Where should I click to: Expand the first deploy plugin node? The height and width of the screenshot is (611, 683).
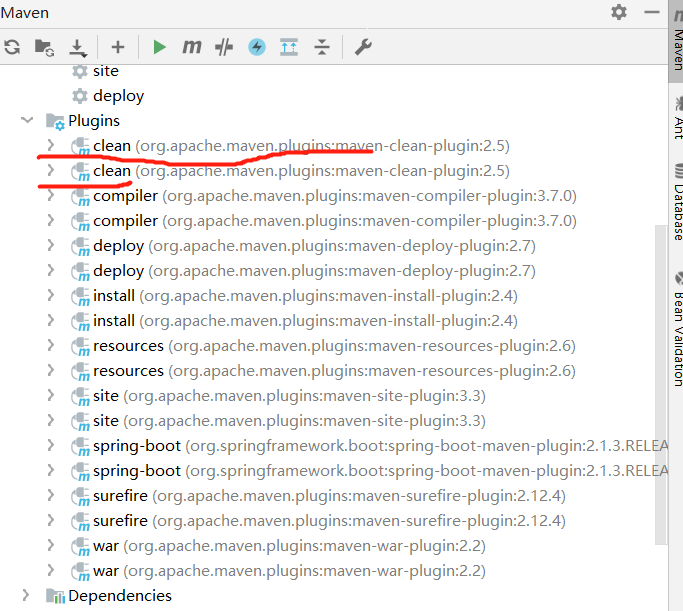click(51, 245)
